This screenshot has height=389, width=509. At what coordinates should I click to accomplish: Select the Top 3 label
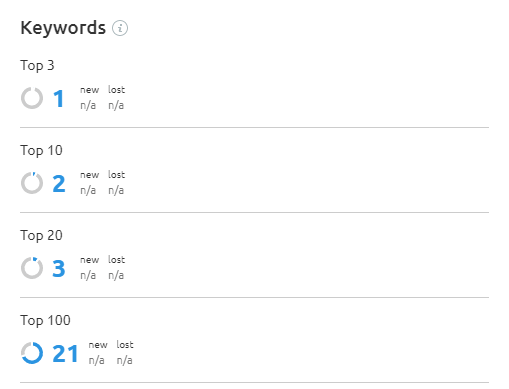pyautogui.click(x=37, y=66)
